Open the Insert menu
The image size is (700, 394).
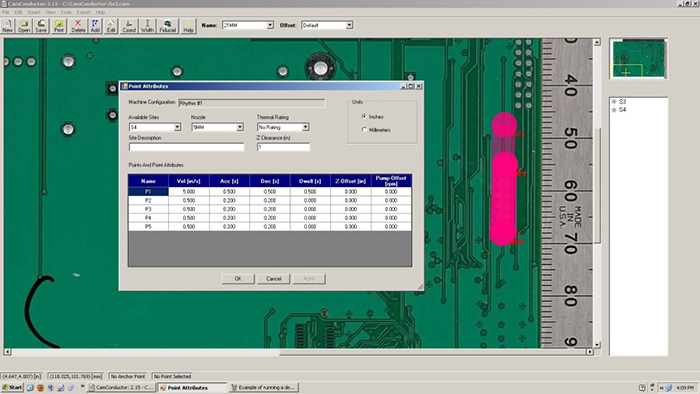pyautogui.click(x=34, y=12)
